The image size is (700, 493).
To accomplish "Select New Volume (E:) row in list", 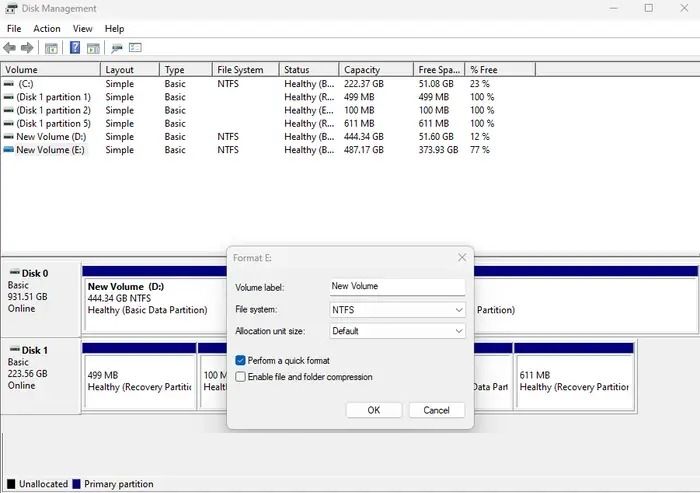I will tap(52, 150).
